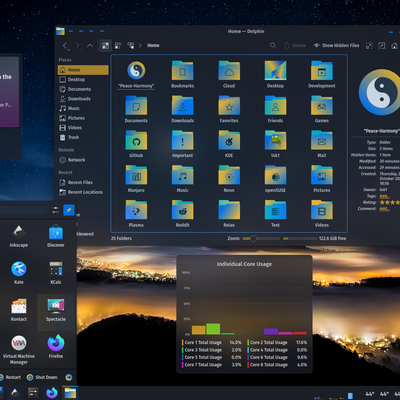The width and height of the screenshot is (400, 400).
Task: Select the Neon folder icon
Action: pos(229,175)
